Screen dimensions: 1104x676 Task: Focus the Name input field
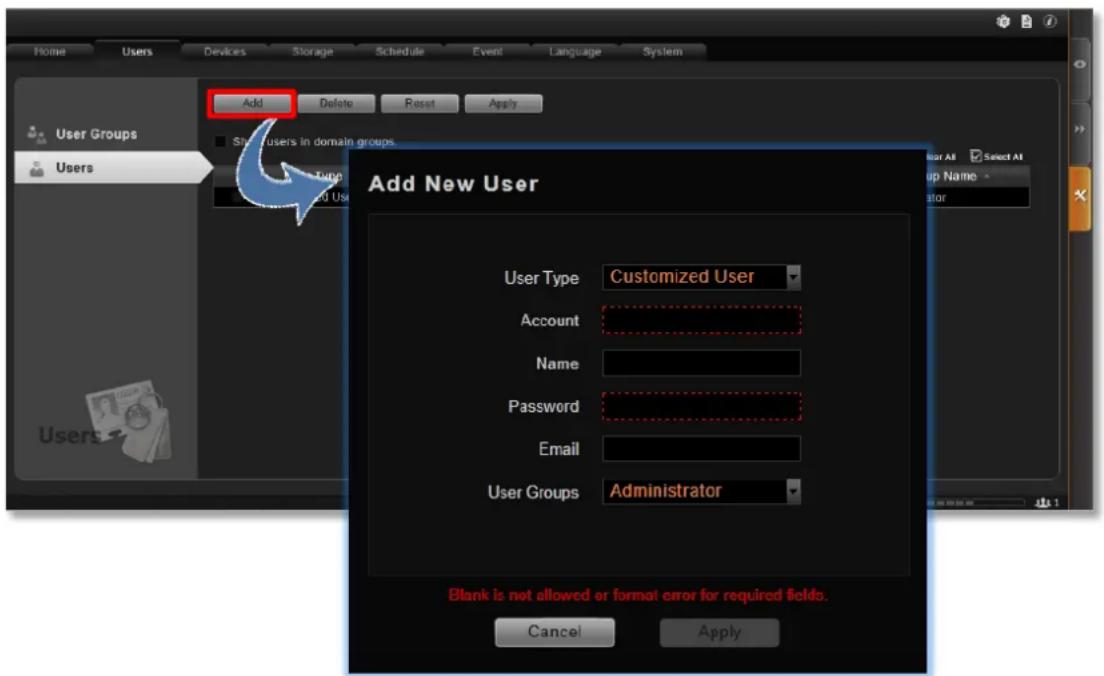701,363
